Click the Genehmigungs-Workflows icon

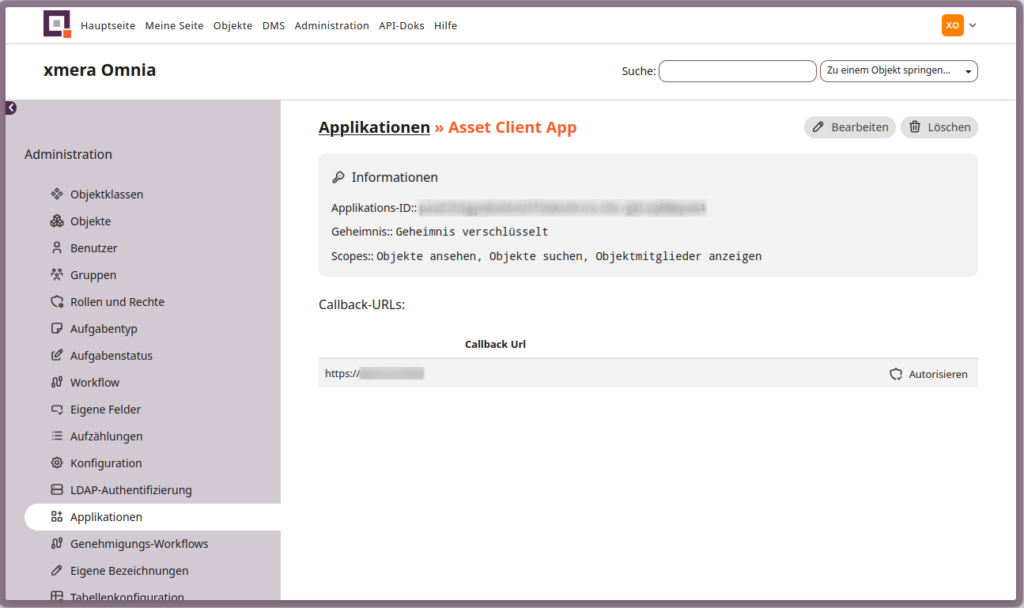(x=57, y=543)
